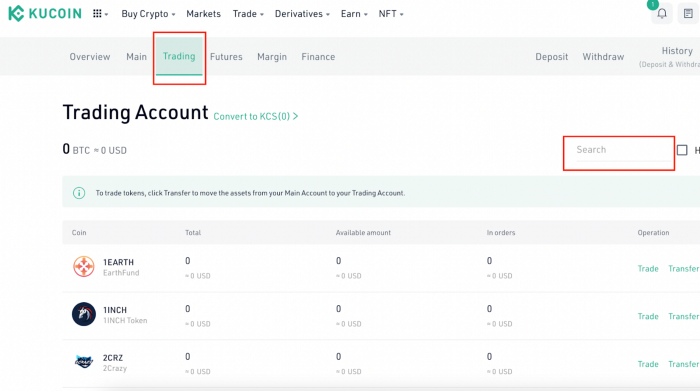Open the Deposit & Withdraw History

[x=670, y=57]
